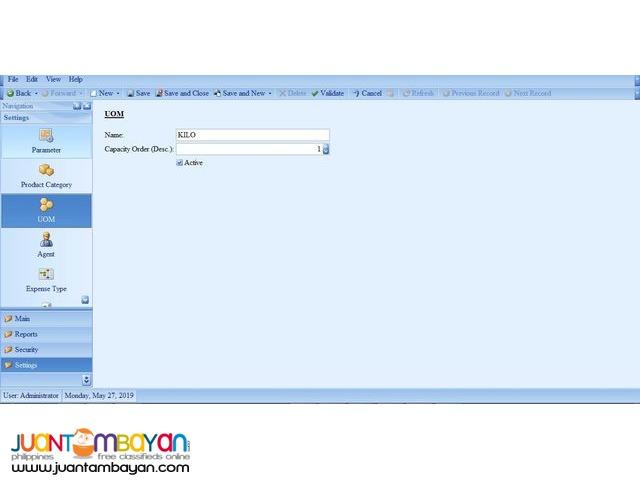This screenshot has height=480, width=640.
Task: Open the Parameter settings item
Action: [x=46, y=141]
